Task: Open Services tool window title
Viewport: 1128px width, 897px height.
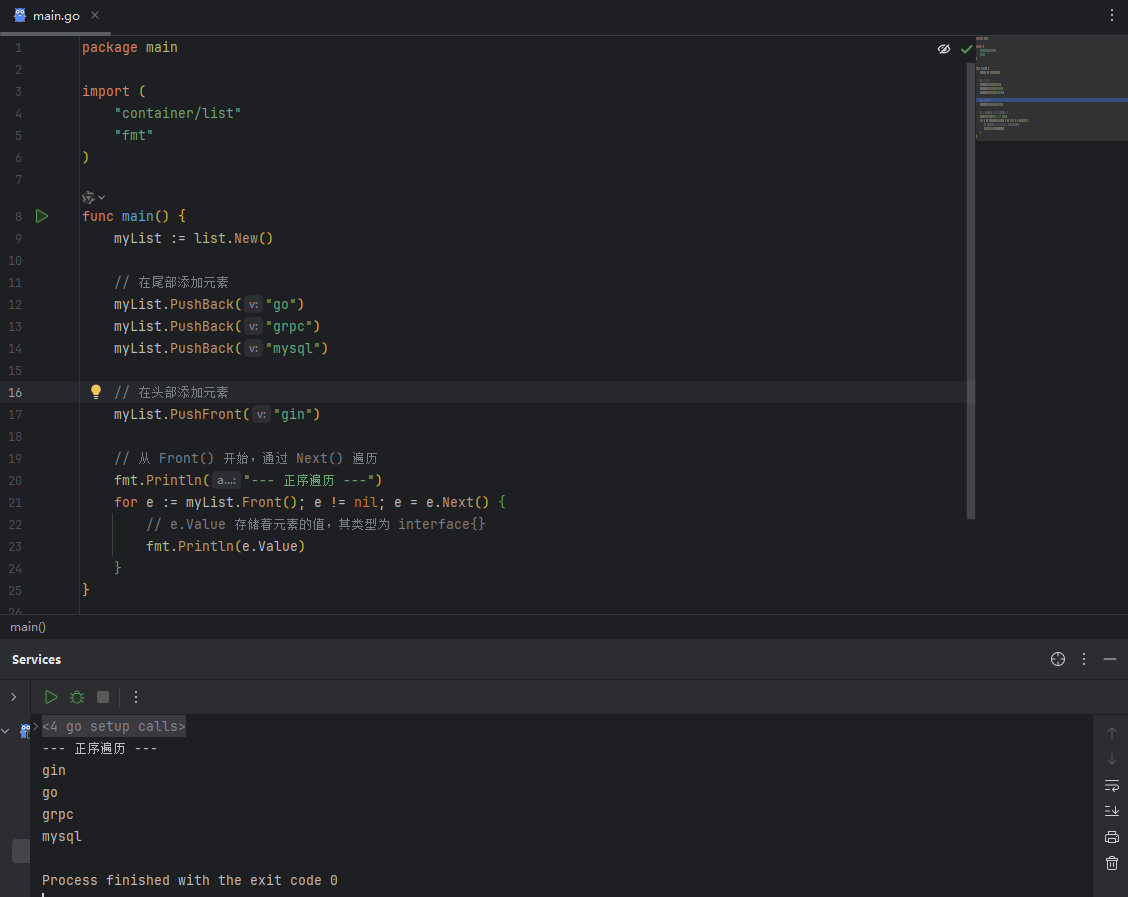Action: point(37,660)
